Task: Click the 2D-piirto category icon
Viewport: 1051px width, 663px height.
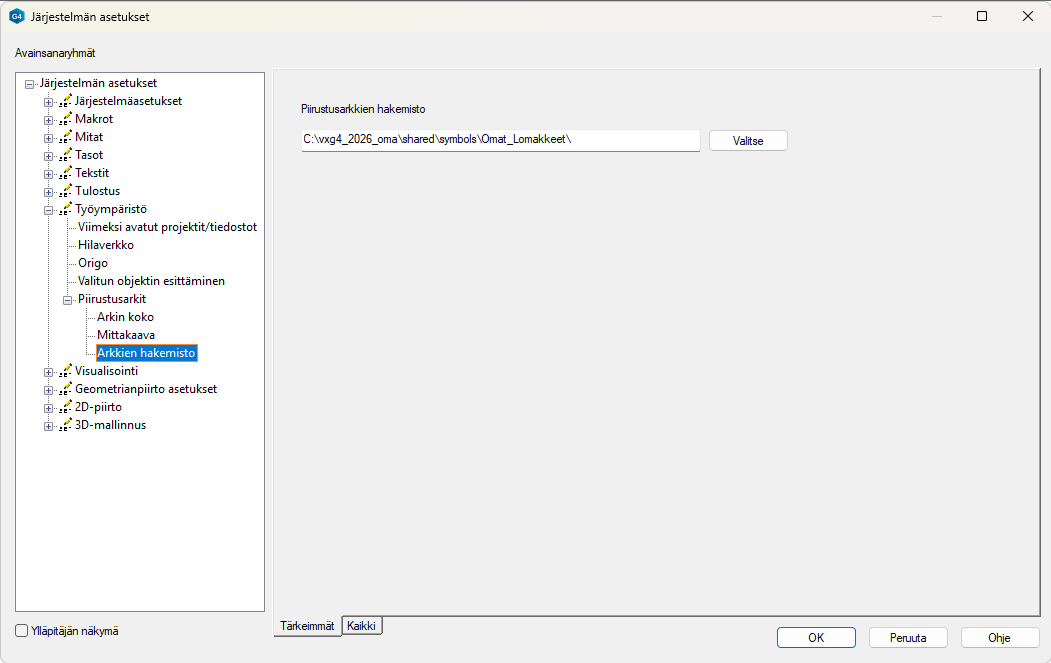Action: (65, 408)
